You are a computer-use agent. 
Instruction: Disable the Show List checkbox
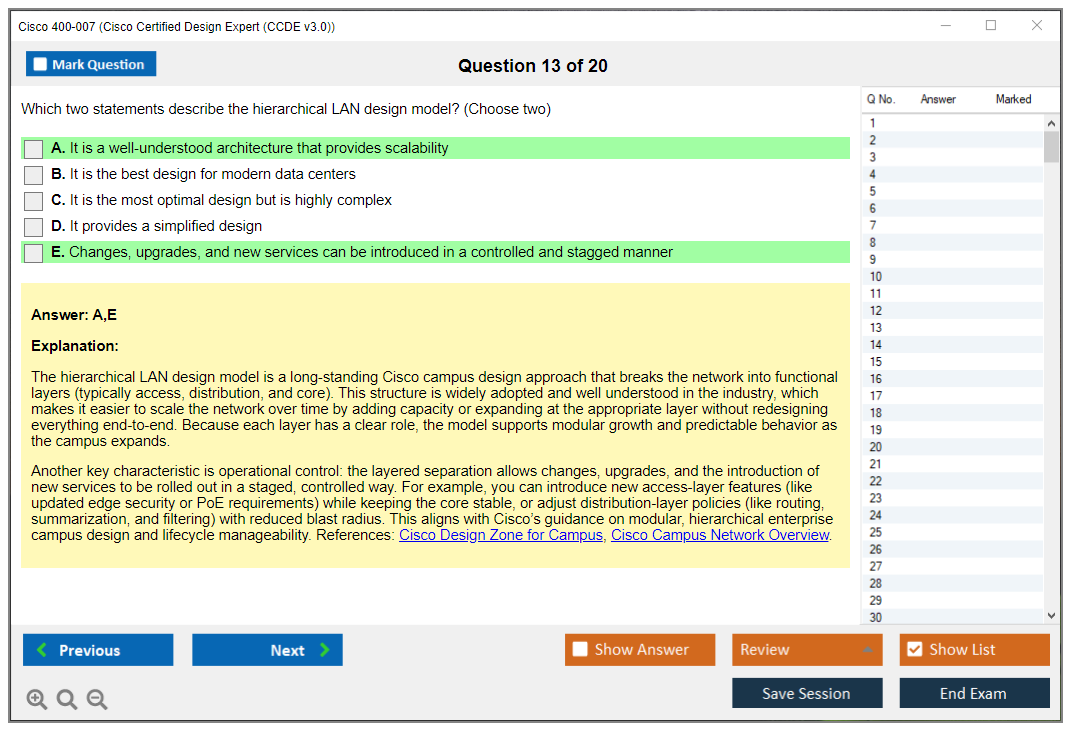914,650
